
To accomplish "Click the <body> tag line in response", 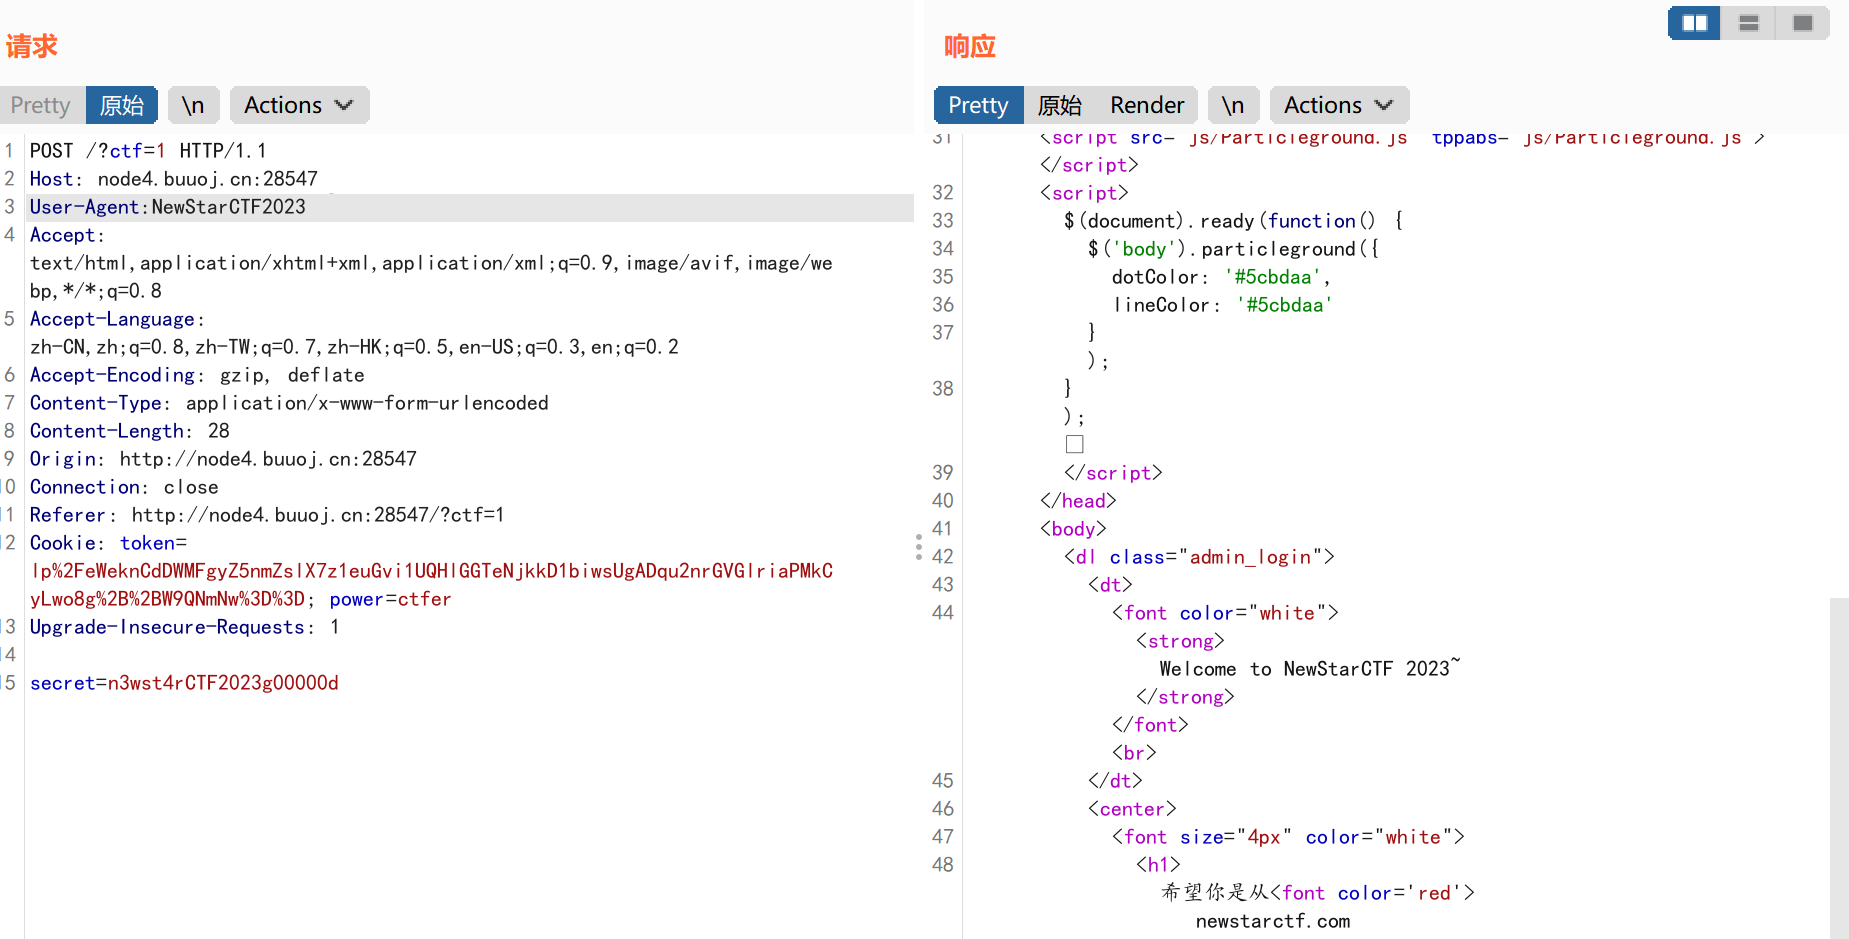I will [x=1073, y=529].
